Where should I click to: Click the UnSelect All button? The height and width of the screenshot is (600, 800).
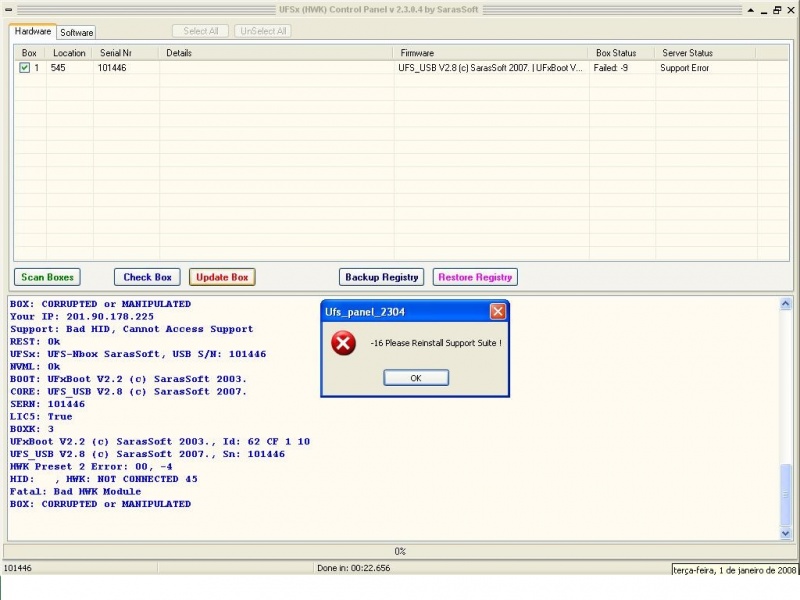click(x=263, y=31)
